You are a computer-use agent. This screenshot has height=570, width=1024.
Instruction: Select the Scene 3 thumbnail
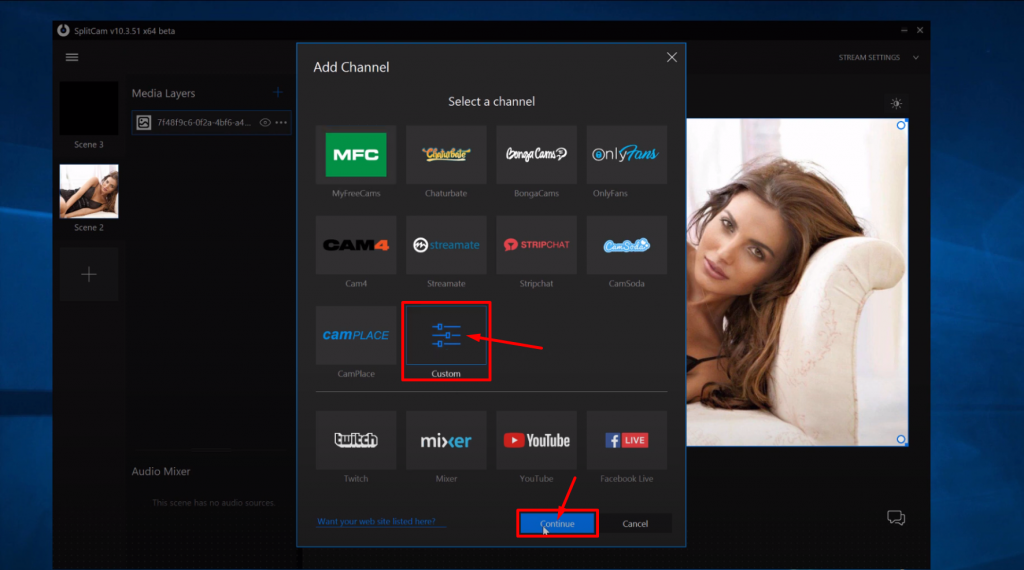click(89, 108)
